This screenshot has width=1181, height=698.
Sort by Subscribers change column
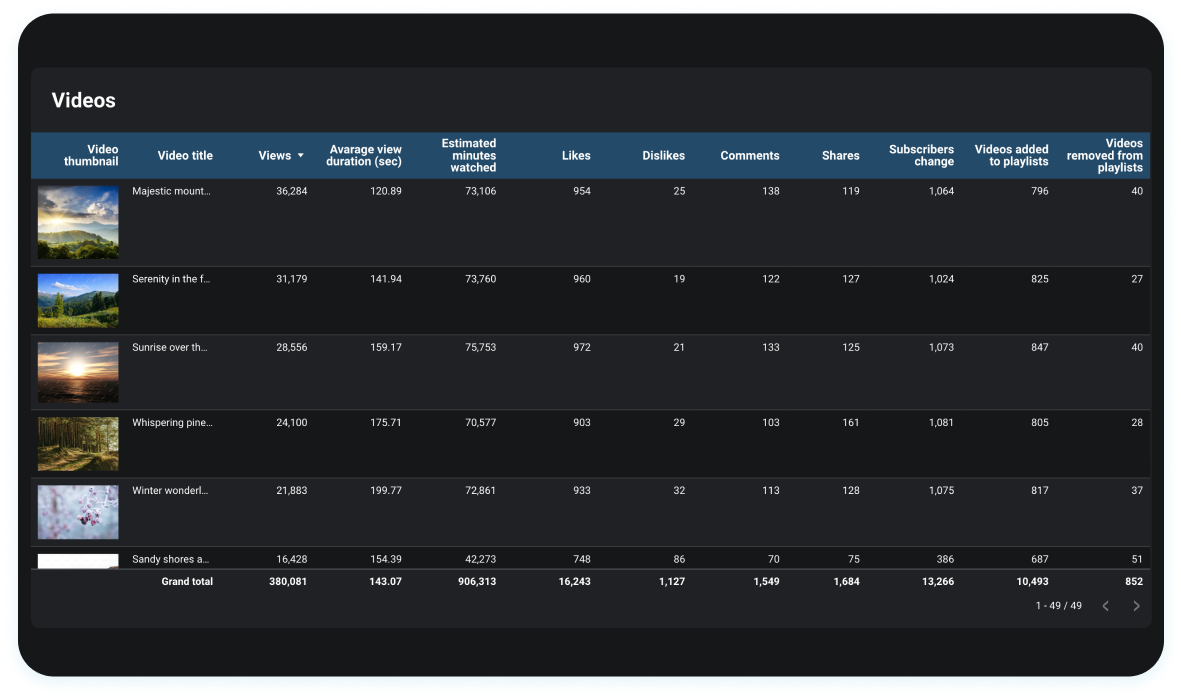tap(921, 155)
